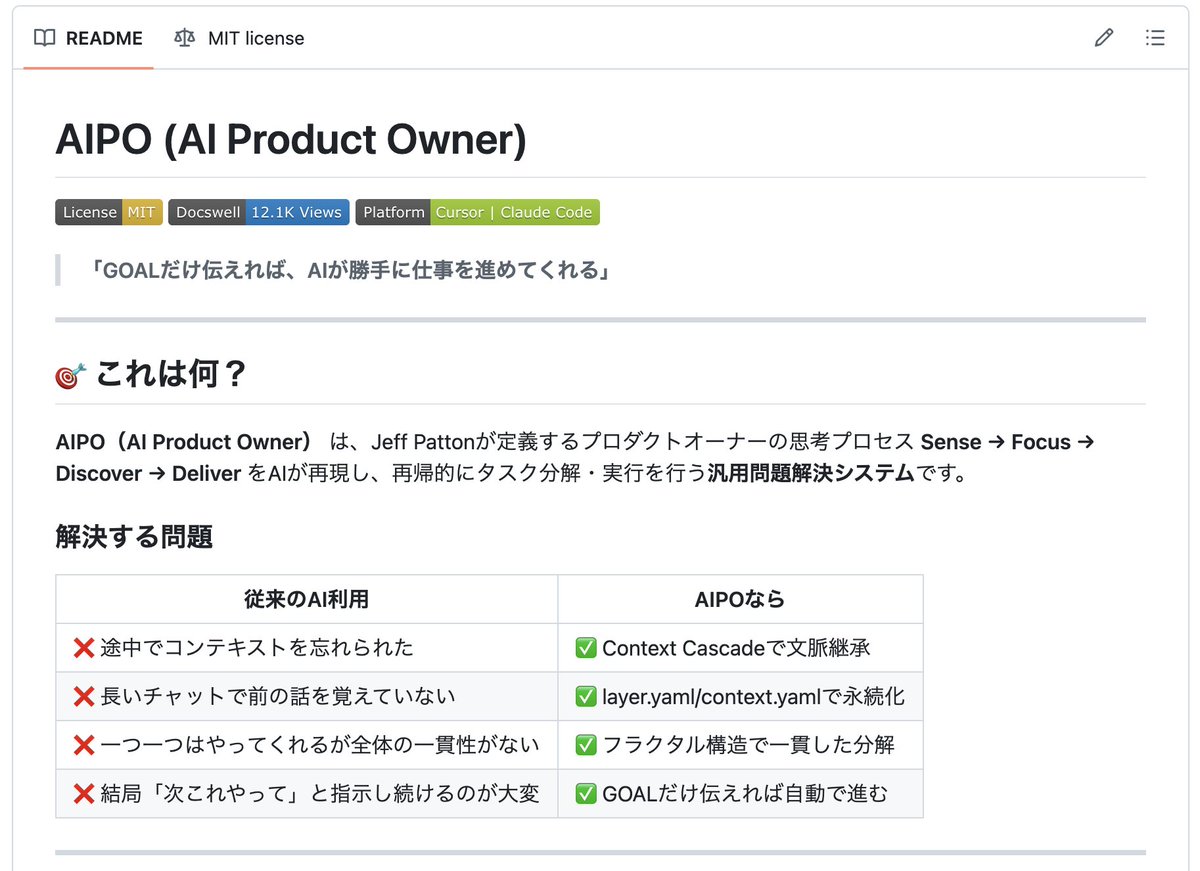Viewport: 1200px width, 871px height.
Task: Click the red cross in the 結局 row
Action: click(84, 794)
